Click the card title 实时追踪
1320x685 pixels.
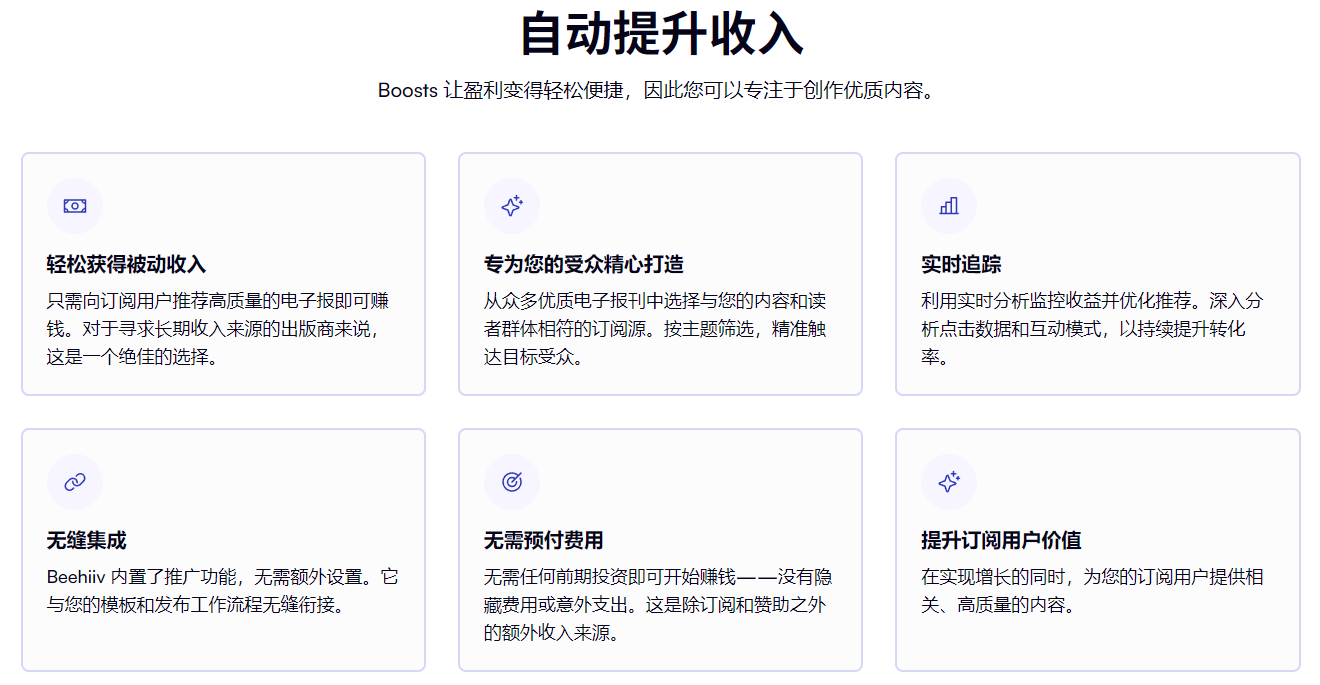click(961, 264)
